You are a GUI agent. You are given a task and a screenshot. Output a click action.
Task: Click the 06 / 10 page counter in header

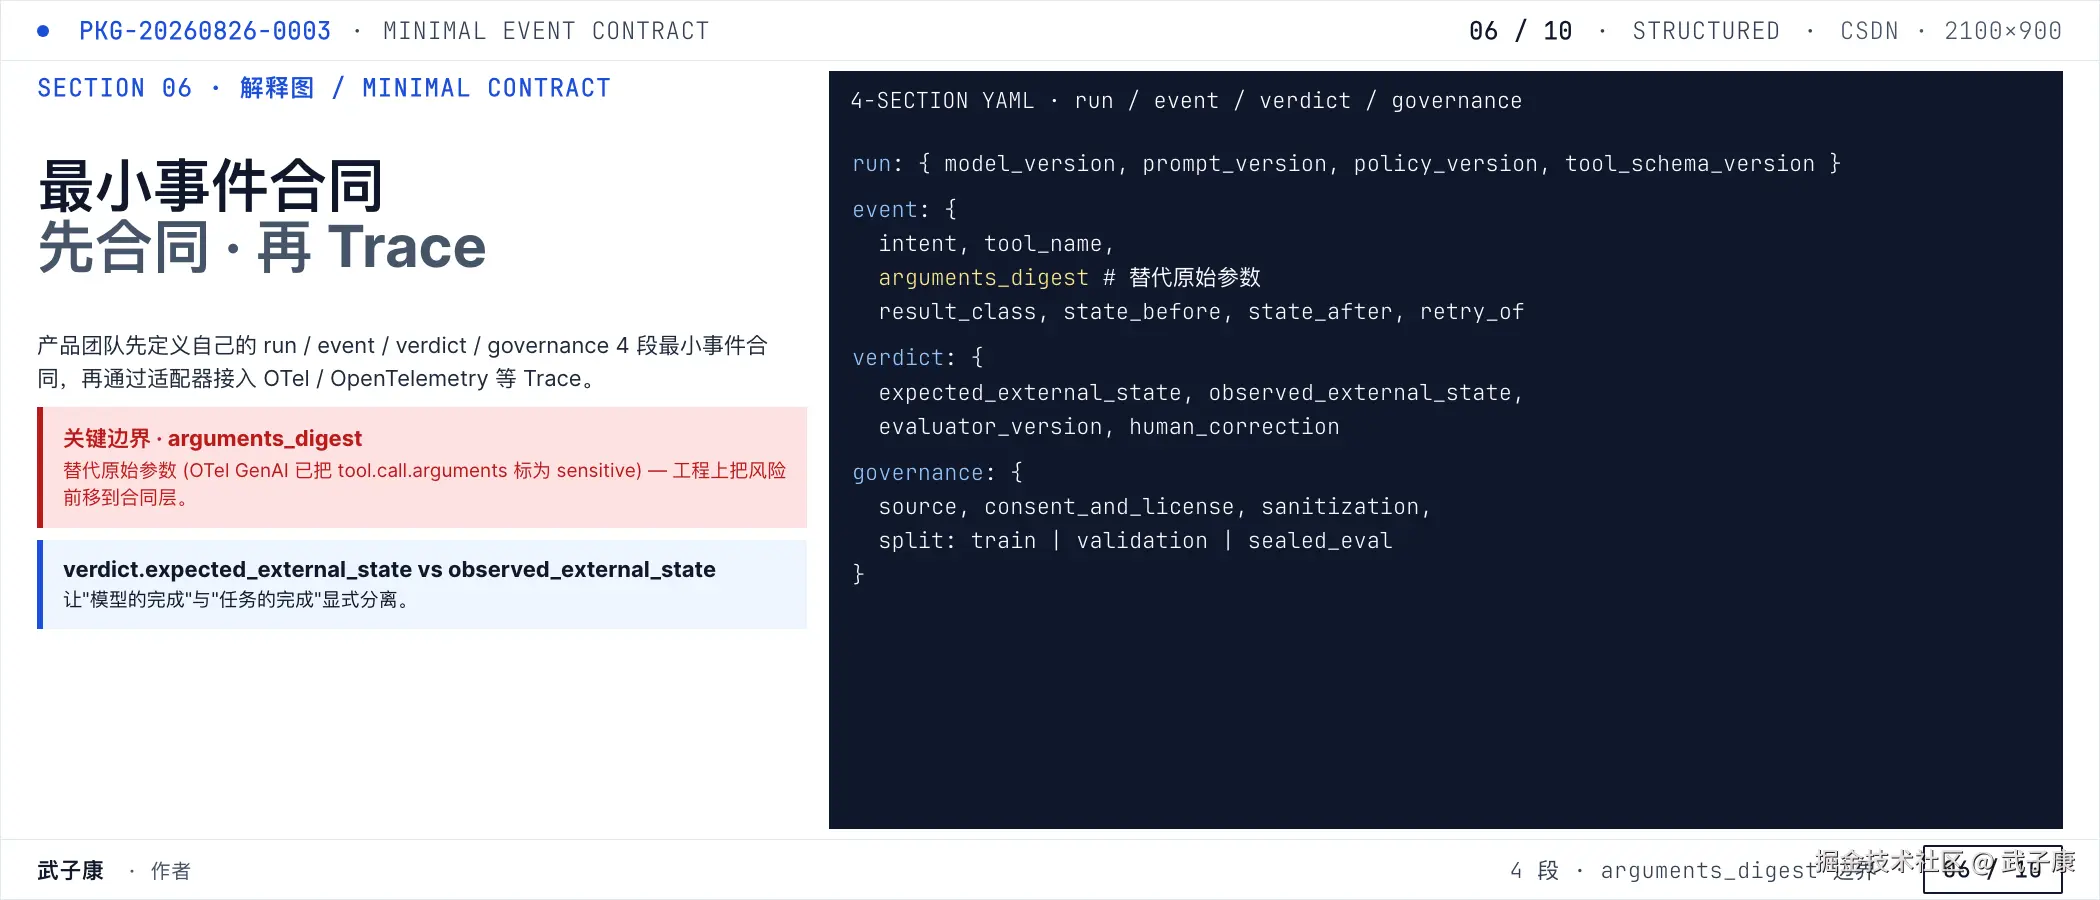pos(1520,31)
